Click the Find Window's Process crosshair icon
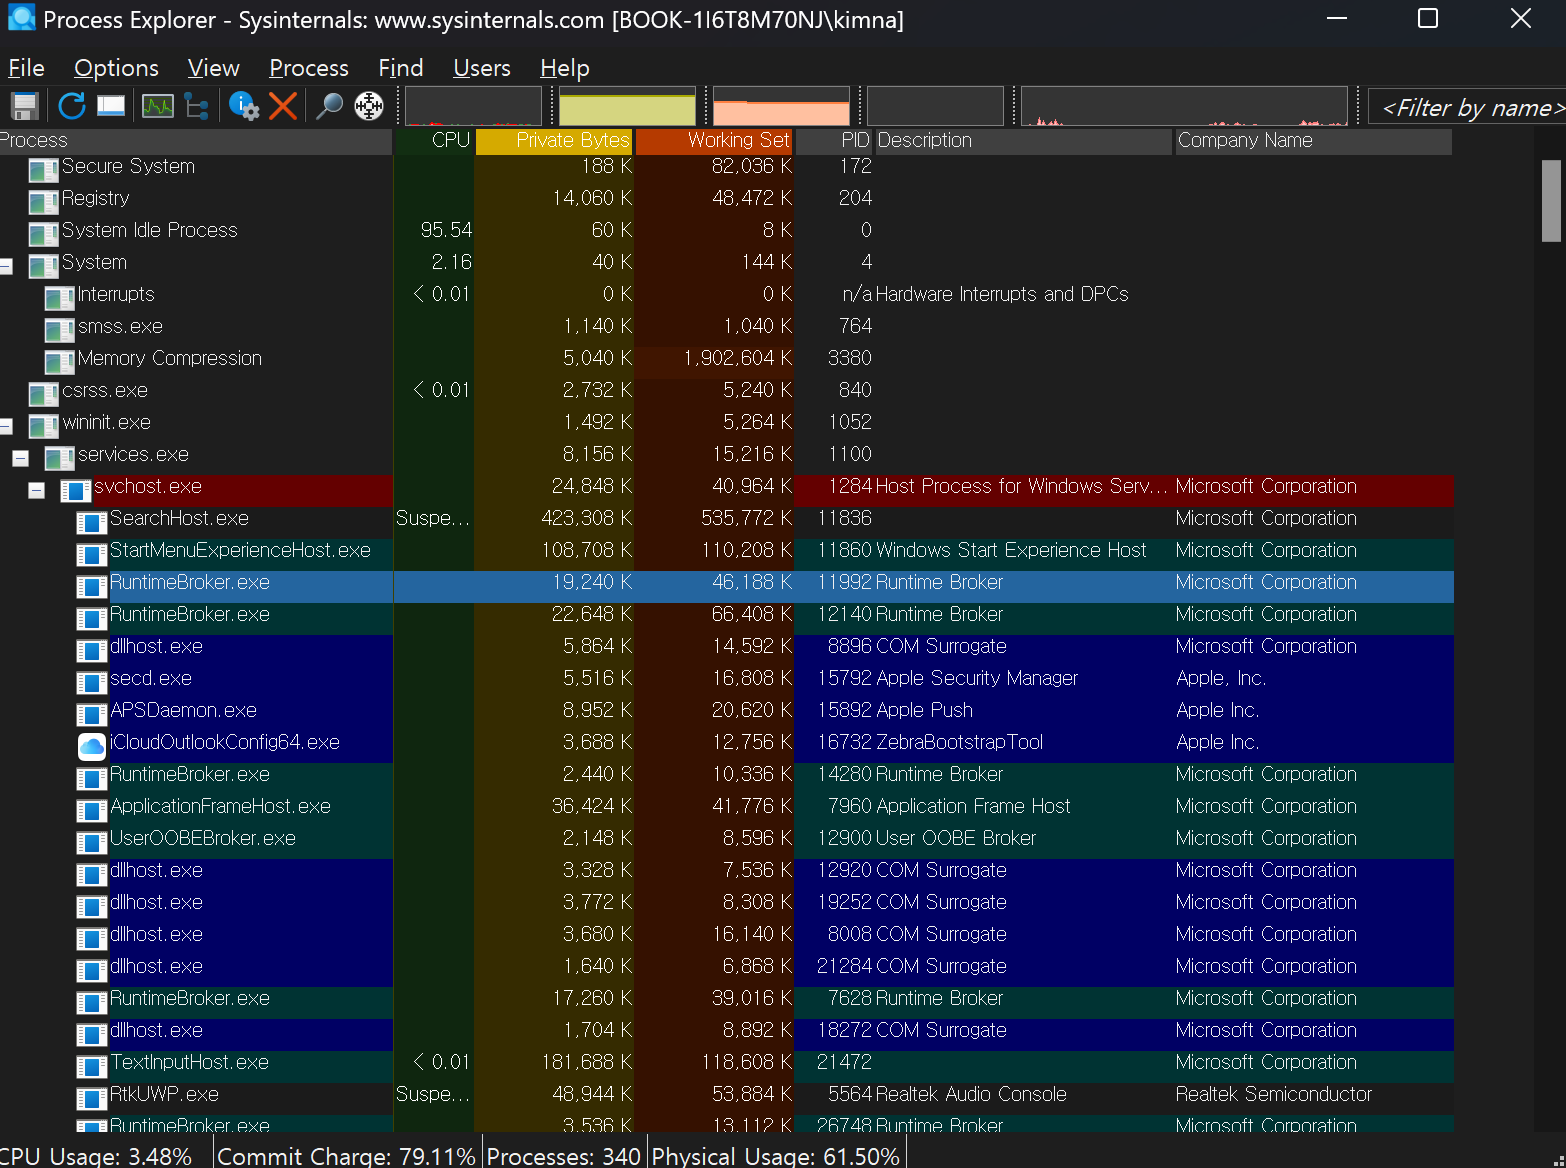The image size is (1566, 1168). click(369, 105)
